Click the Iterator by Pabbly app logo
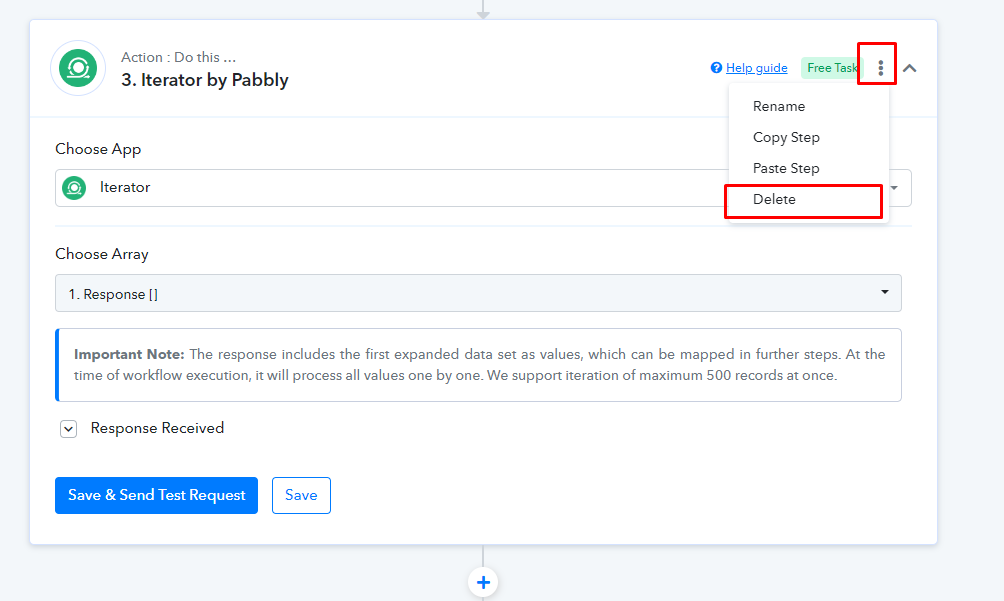This screenshot has height=601, width=1004. [78, 68]
